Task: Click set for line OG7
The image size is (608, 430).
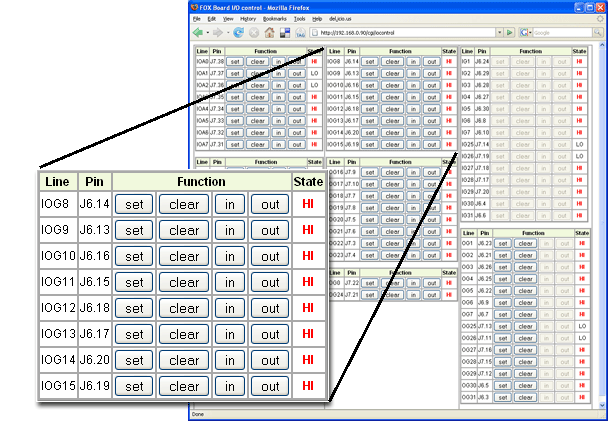Action: pyautogui.click(x=503, y=314)
